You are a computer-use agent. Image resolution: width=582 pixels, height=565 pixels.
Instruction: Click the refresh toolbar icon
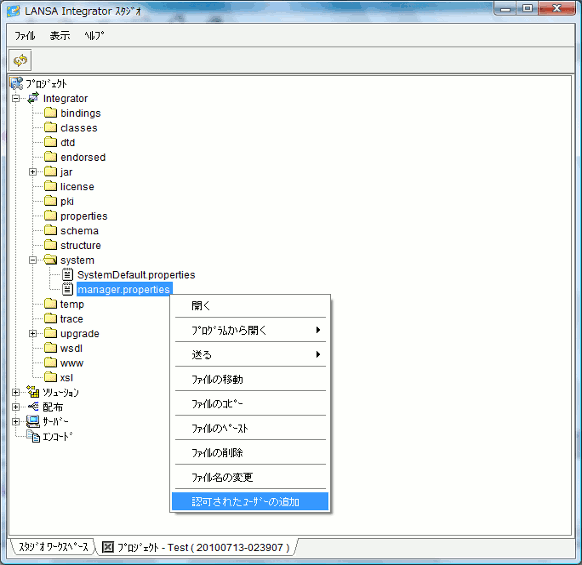20,60
